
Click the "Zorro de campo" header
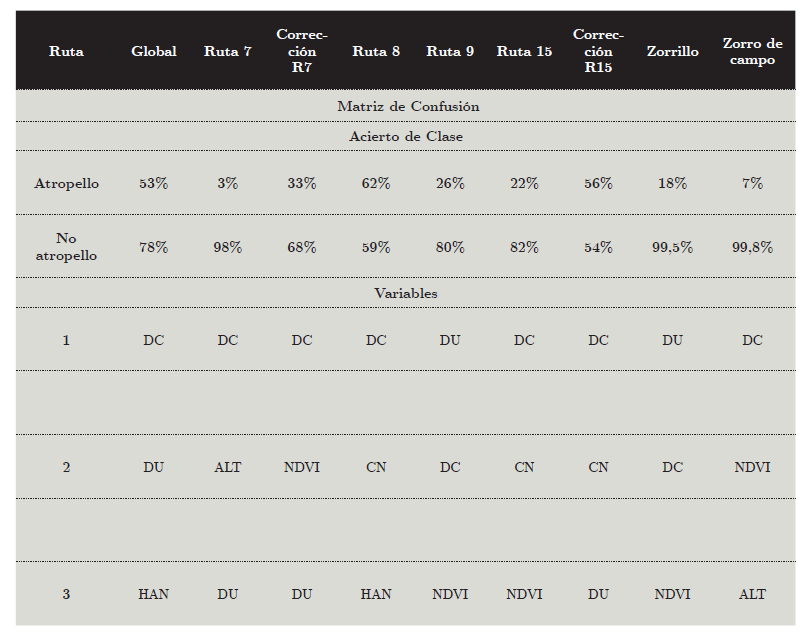click(x=752, y=51)
